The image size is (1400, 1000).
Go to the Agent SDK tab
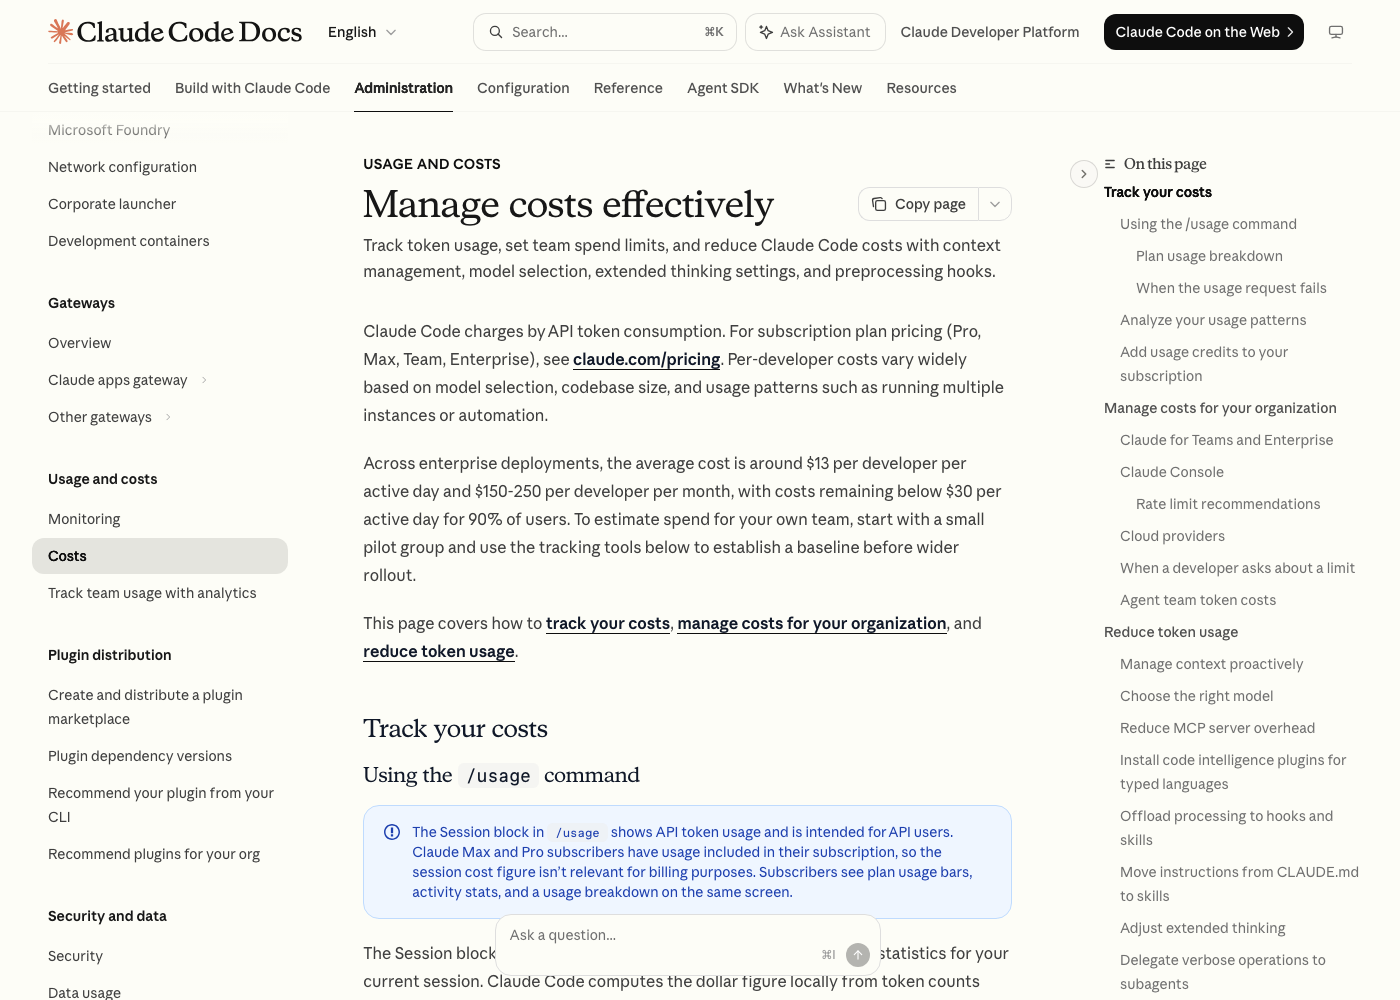click(723, 88)
